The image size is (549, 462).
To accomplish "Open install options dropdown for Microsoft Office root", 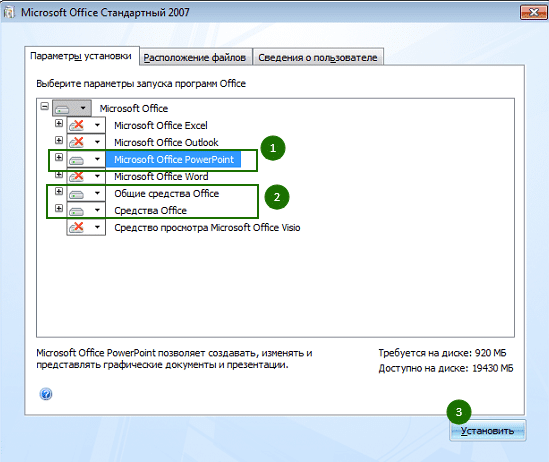I will pyautogui.click(x=83, y=108).
